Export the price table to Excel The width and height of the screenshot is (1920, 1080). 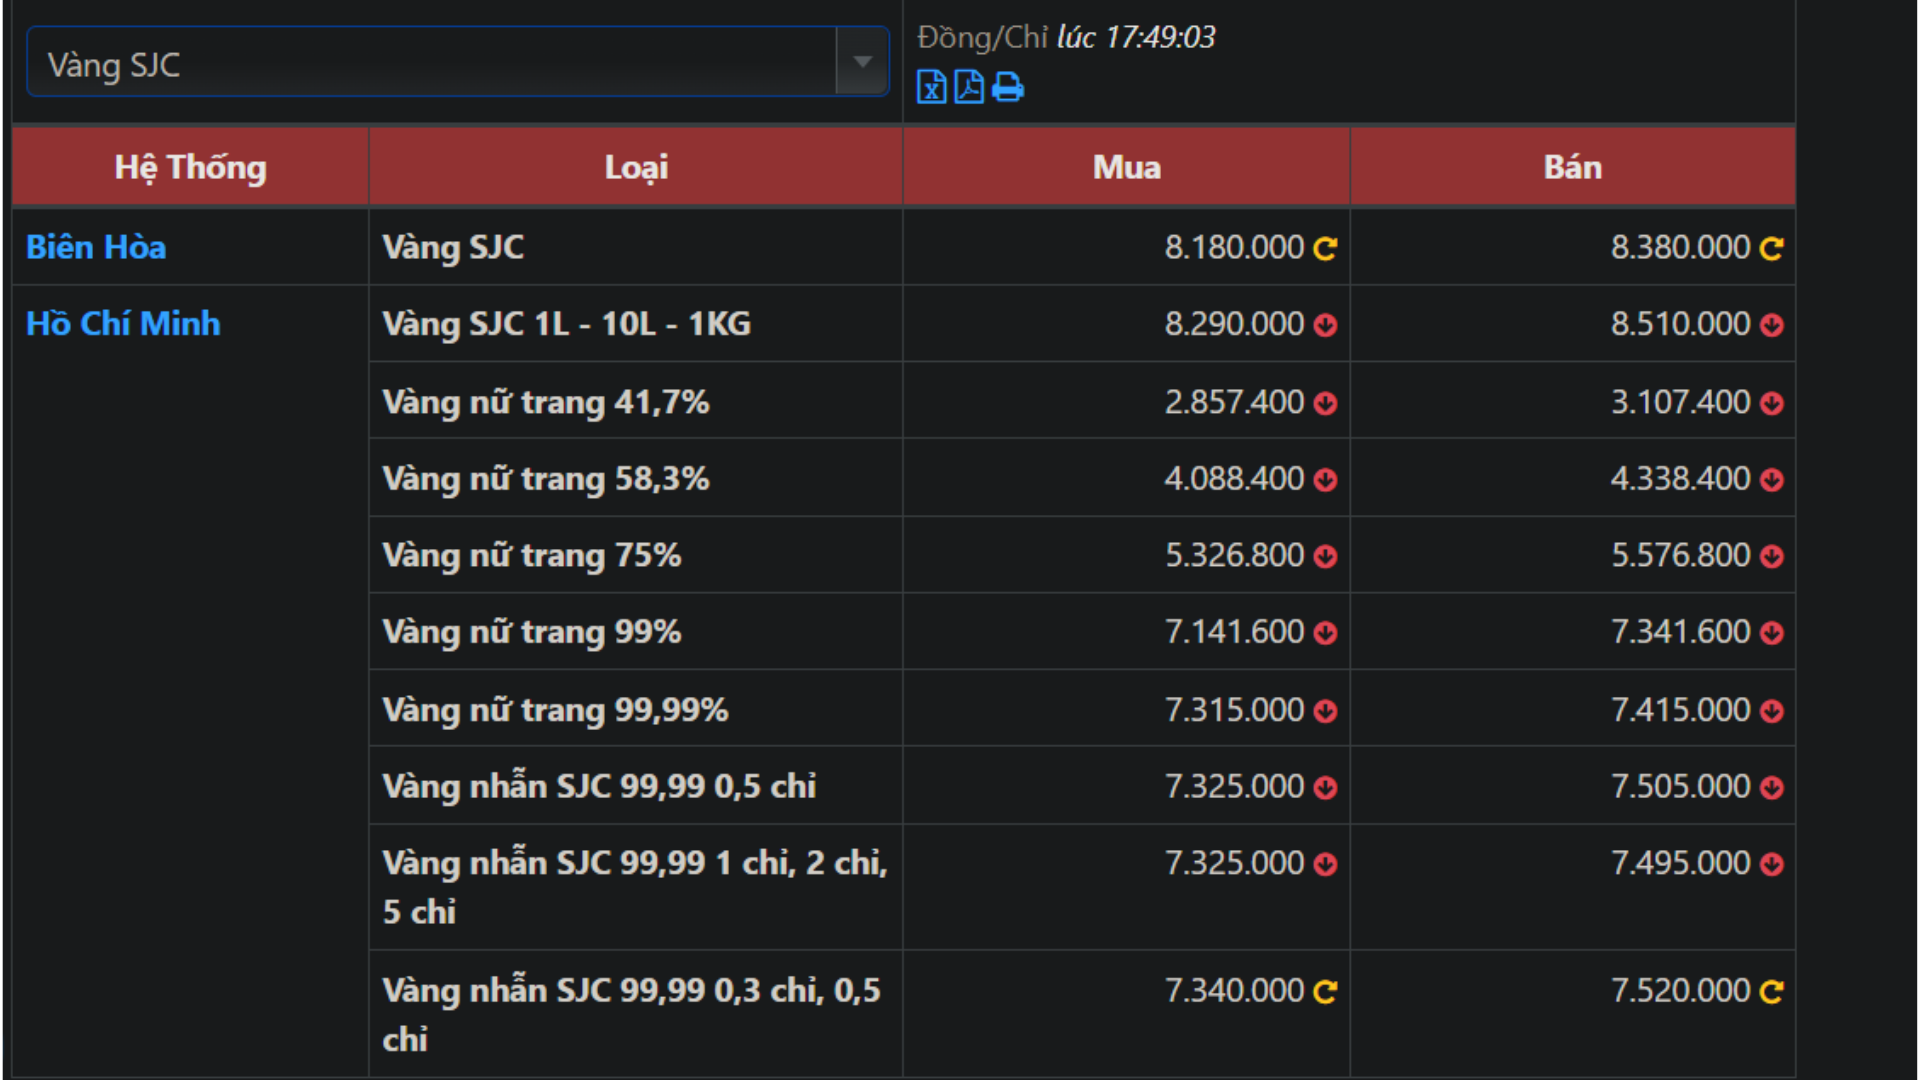[x=931, y=87]
